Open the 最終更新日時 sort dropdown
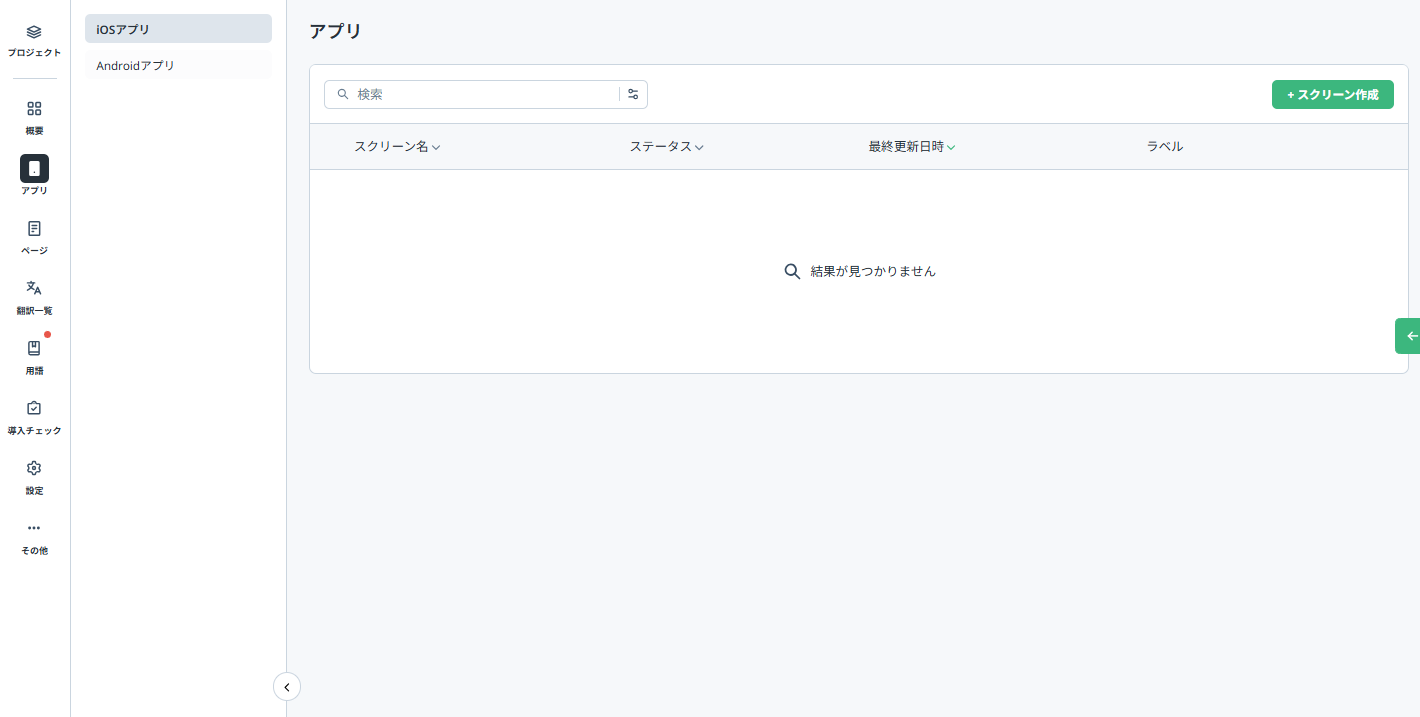This screenshot has height=717, width=1420. 951,146
